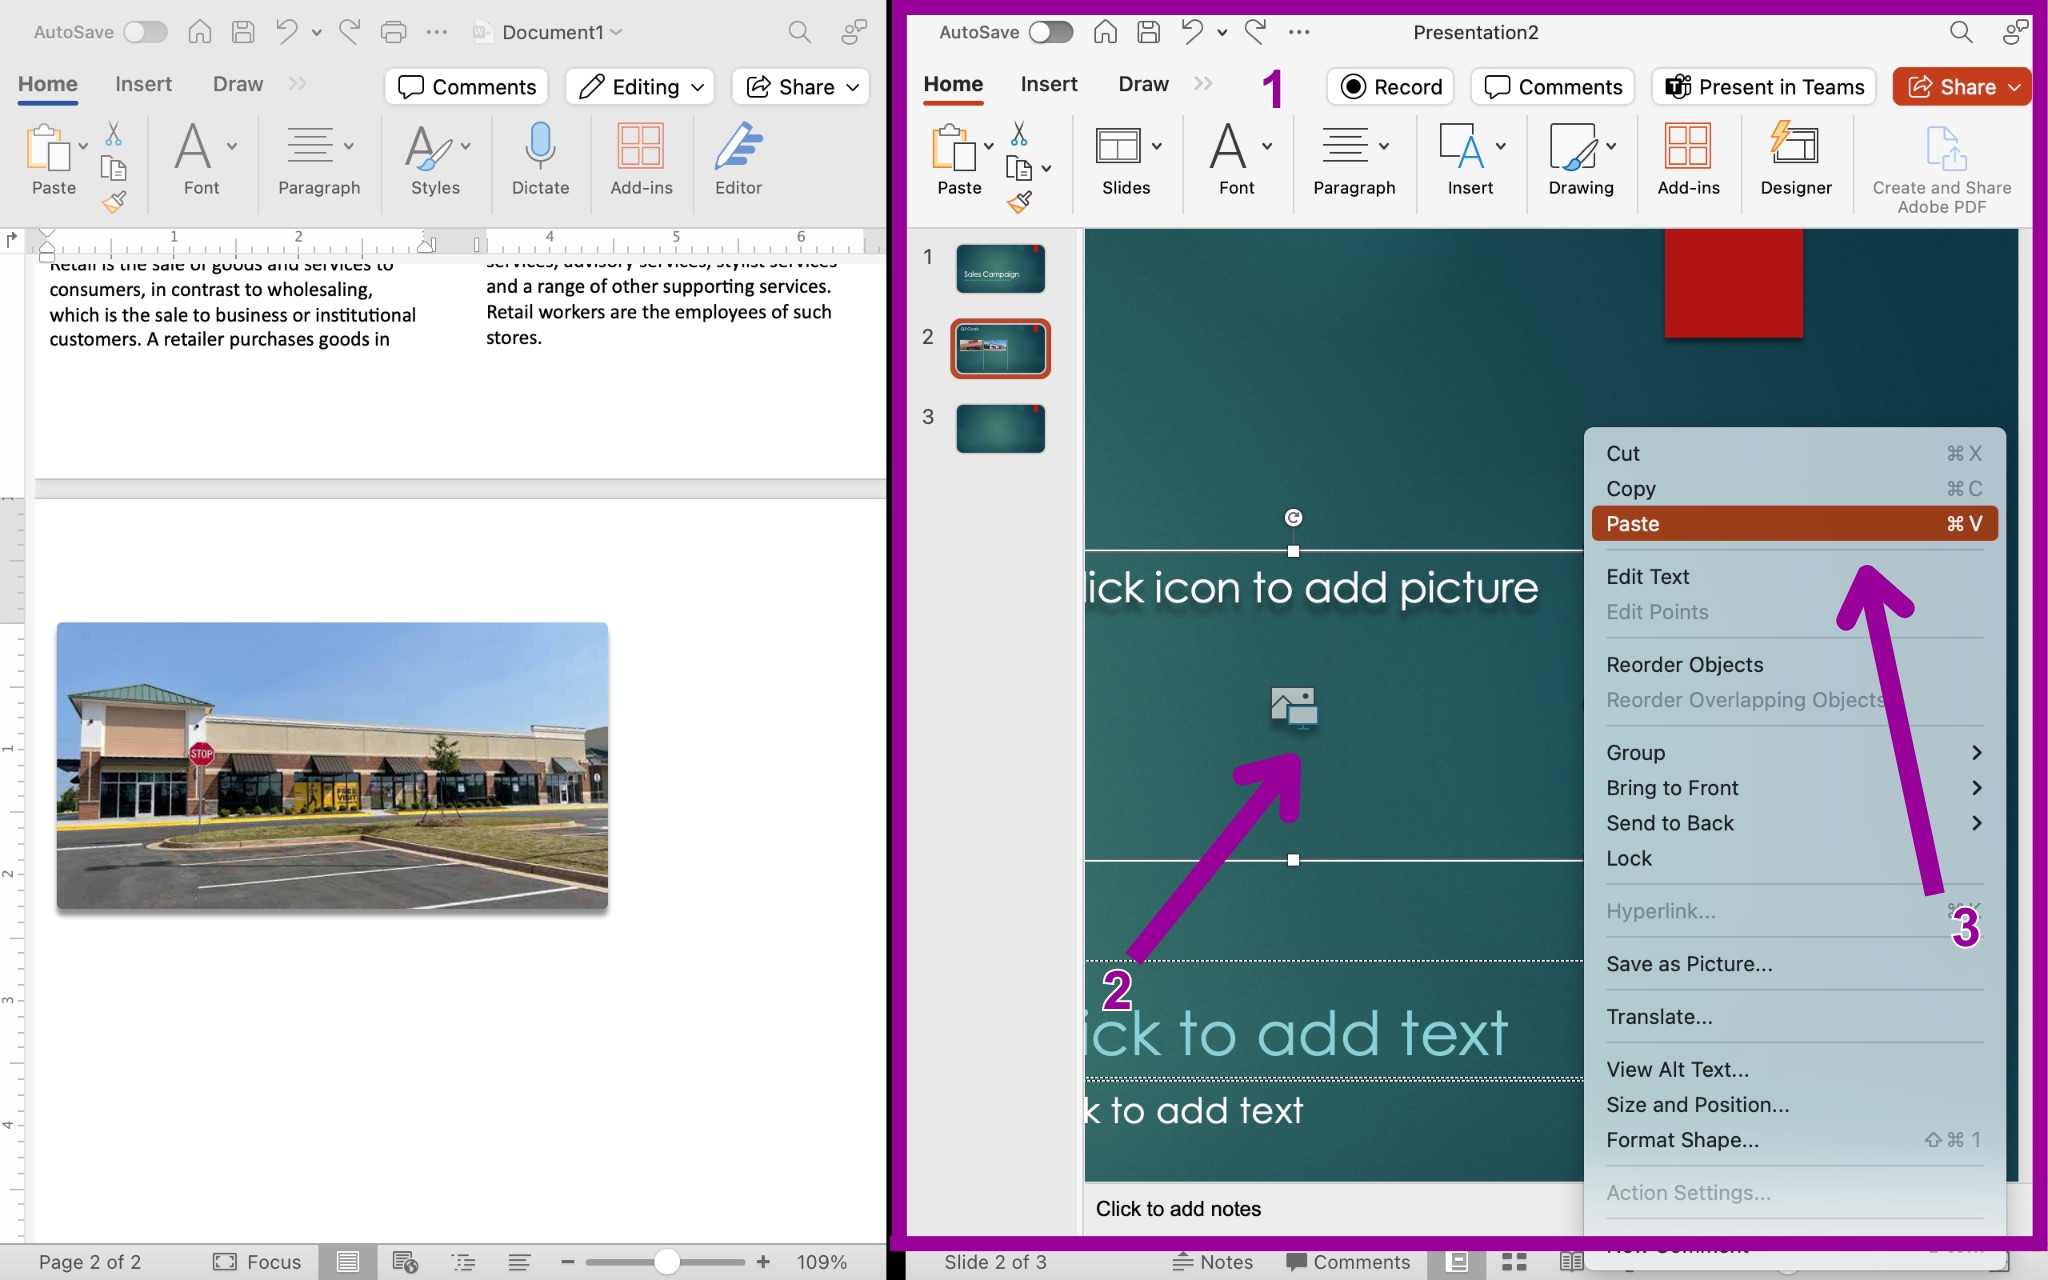Click the red Share button in PowerPoint
The height and width of the screenshot is (1280, 2048).
pos(1962,87)
